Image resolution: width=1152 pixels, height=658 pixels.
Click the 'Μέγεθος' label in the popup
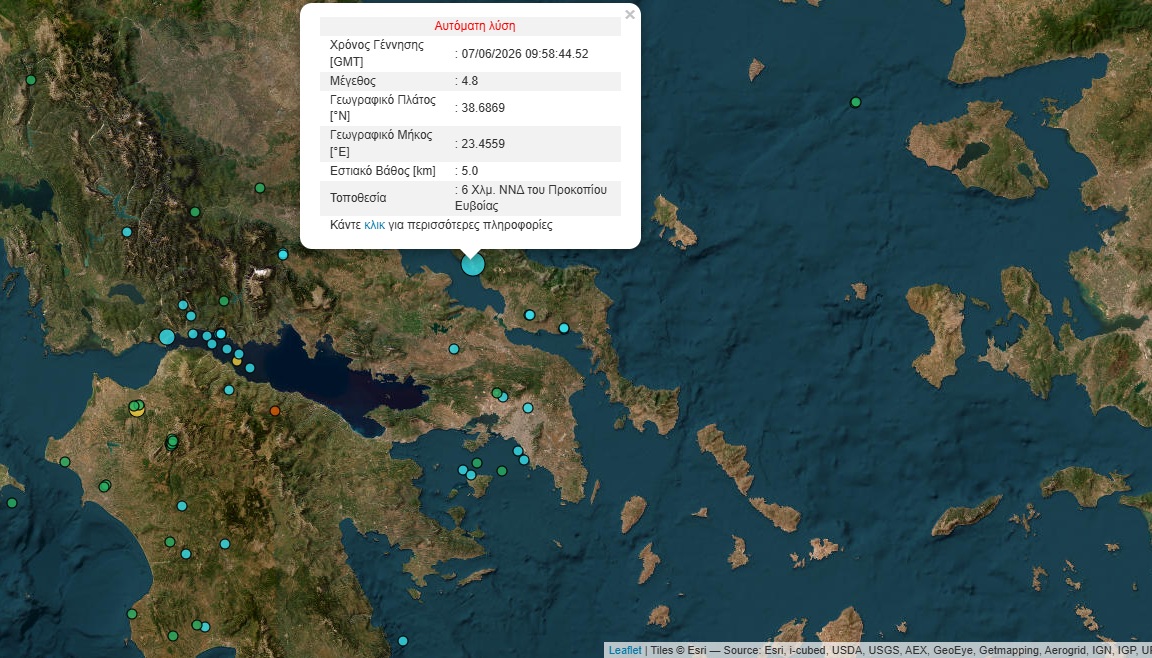[353, 81]
